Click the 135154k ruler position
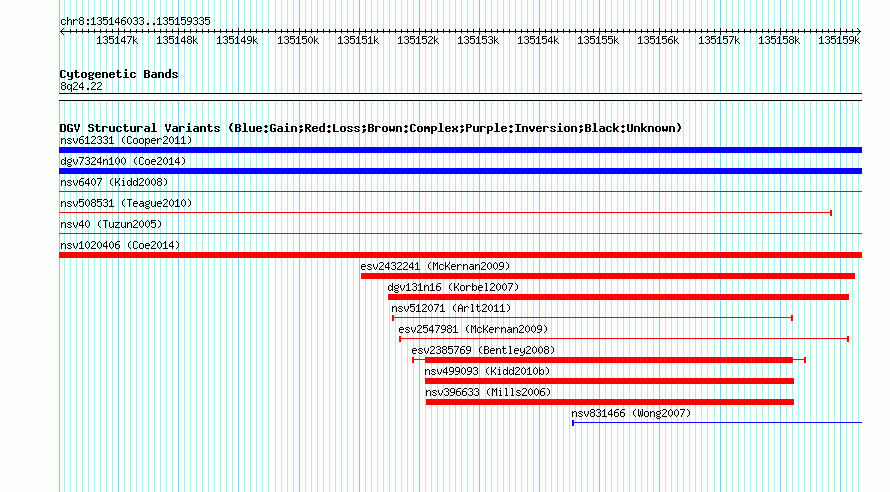This screenshot has height=492, width=890. 538,40
